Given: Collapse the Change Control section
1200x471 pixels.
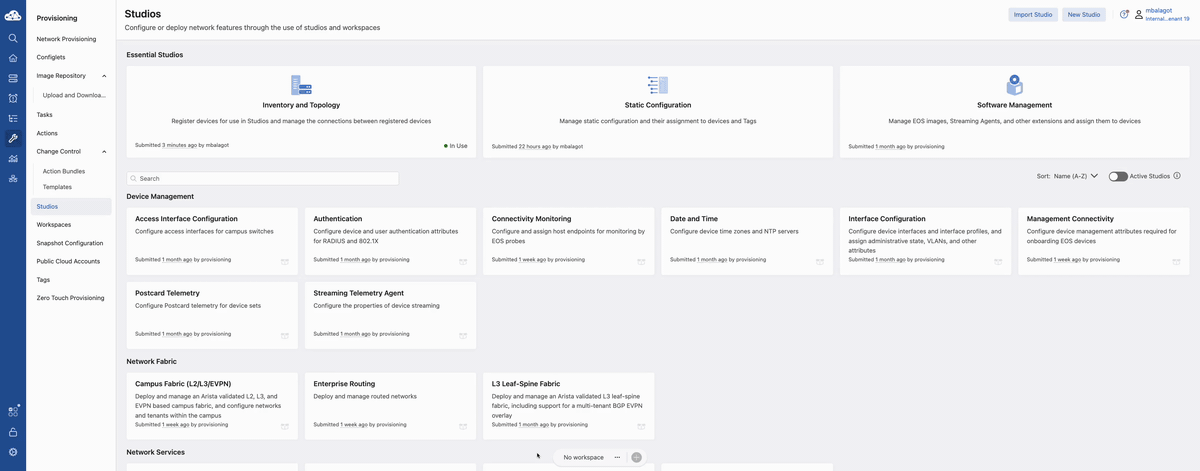Looking at the screenshot, I should [105, 152].
